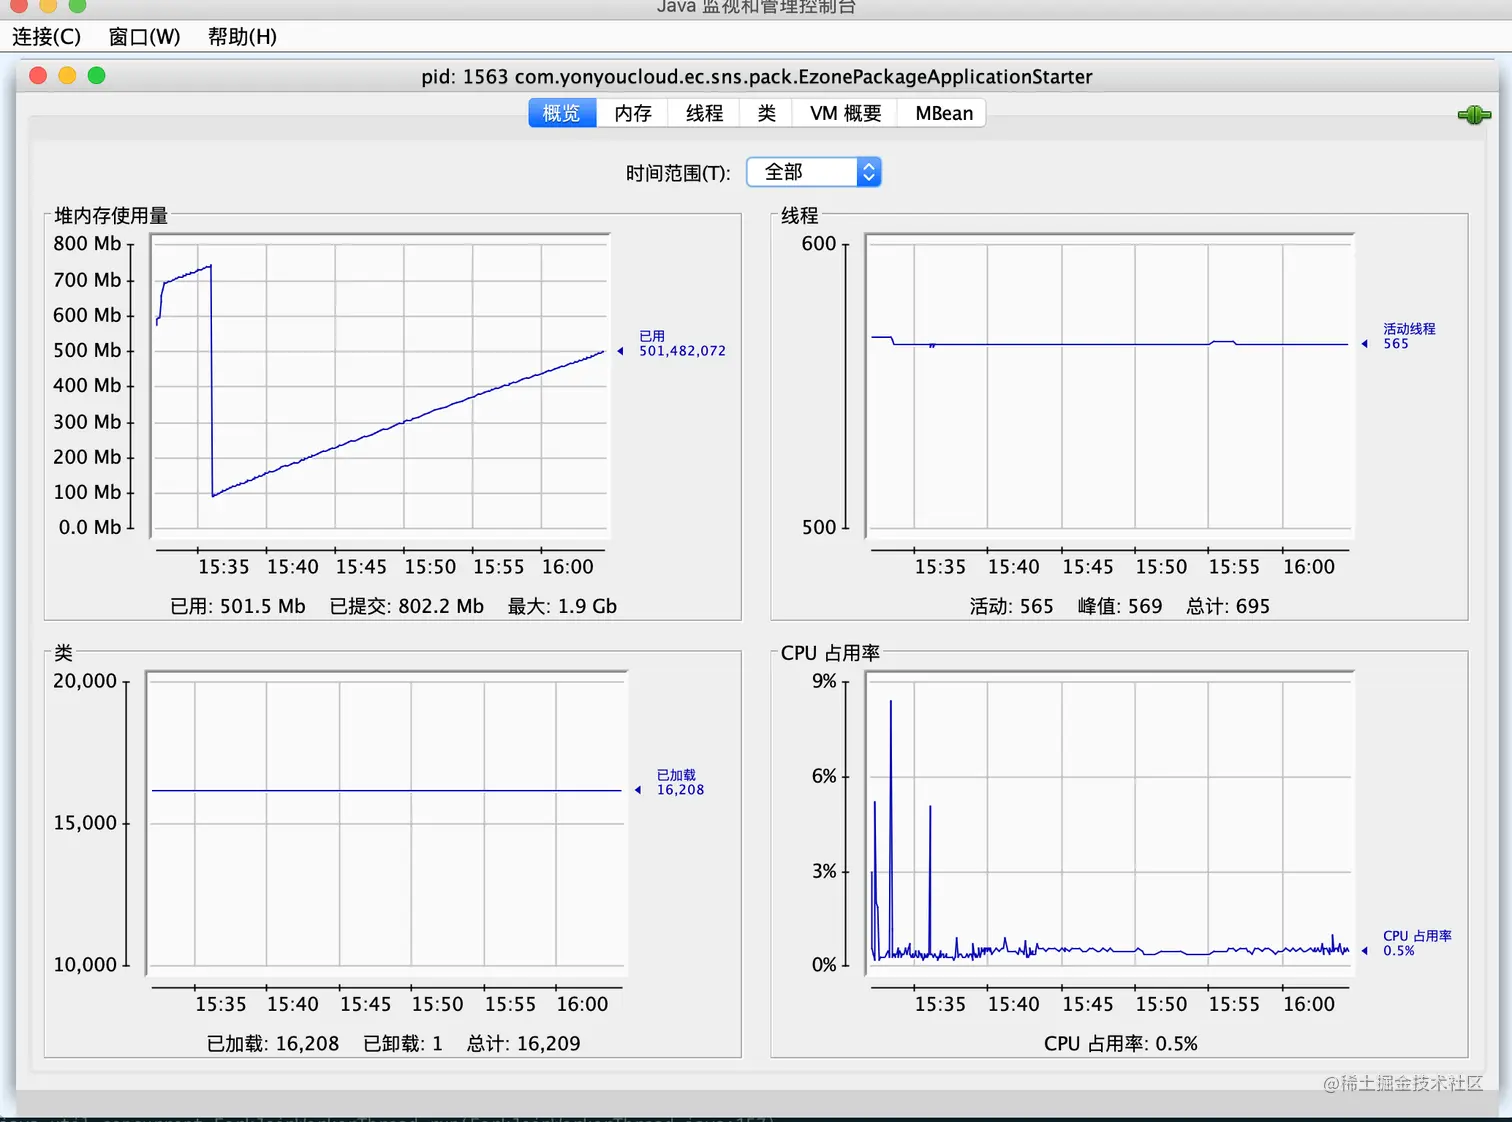Expand the 时间范围 dropdown showing 全部
The width and height of the screenshot is (1512, 1122).
tap(814, 173)
